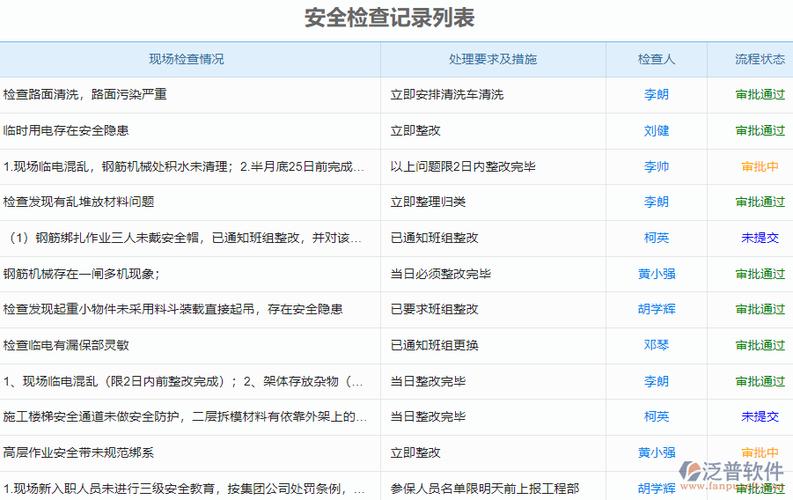The height and width of the screenshot is (500, 793).
Task: Select the text 钢筋机械存在一闸多机现象
Action: point(79,274)
